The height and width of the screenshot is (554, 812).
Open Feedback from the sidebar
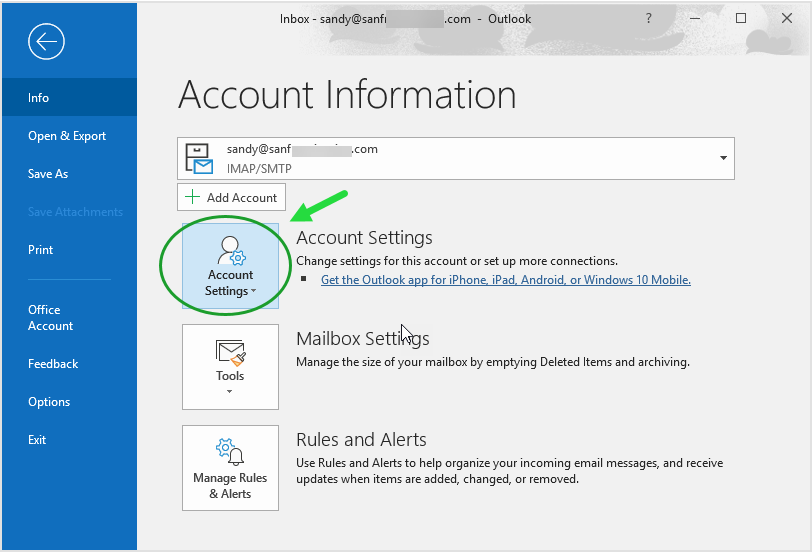tap(53, 364)
